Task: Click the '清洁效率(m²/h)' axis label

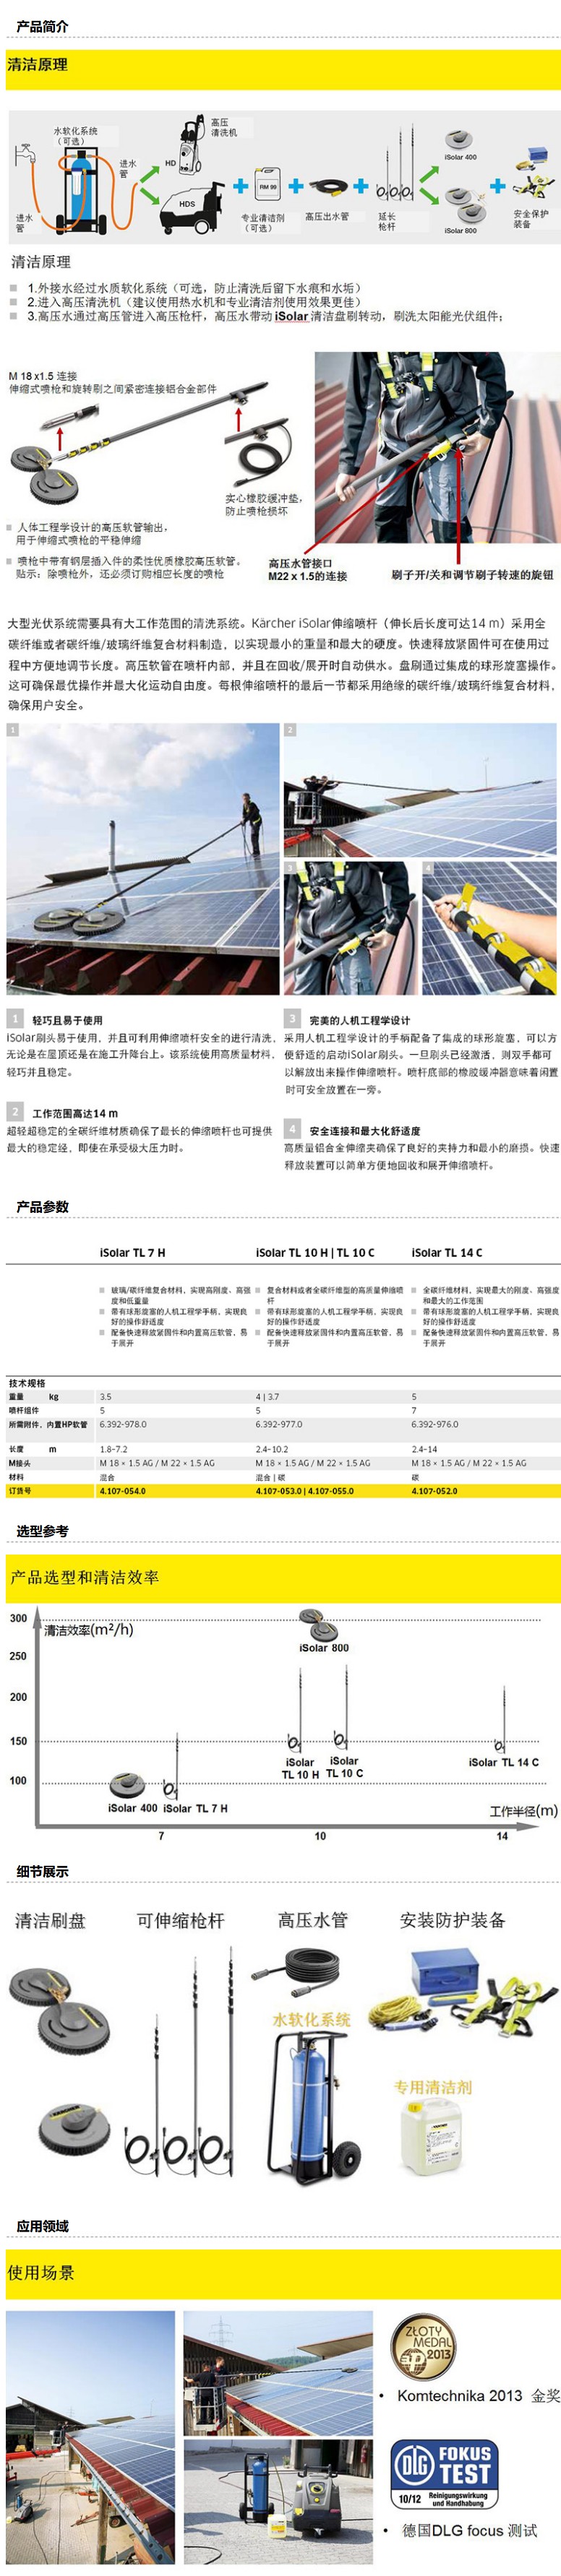Action: 88,1629
